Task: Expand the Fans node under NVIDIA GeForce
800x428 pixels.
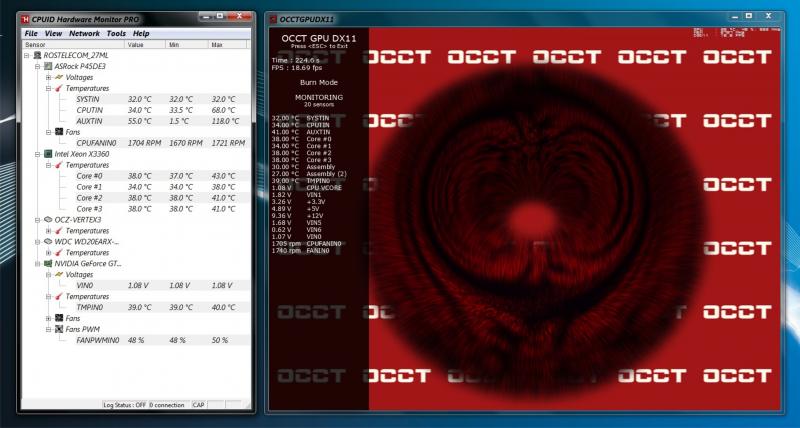Action: click(x=48, y=318)
